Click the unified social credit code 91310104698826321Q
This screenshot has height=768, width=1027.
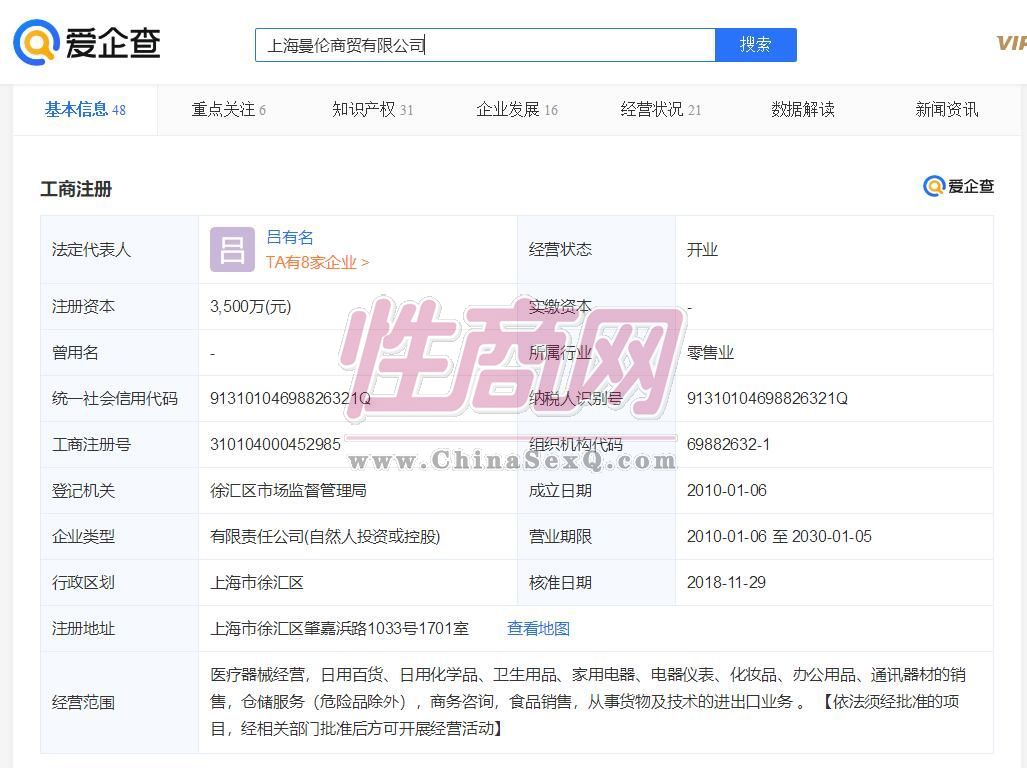click(x=290, y=398)
